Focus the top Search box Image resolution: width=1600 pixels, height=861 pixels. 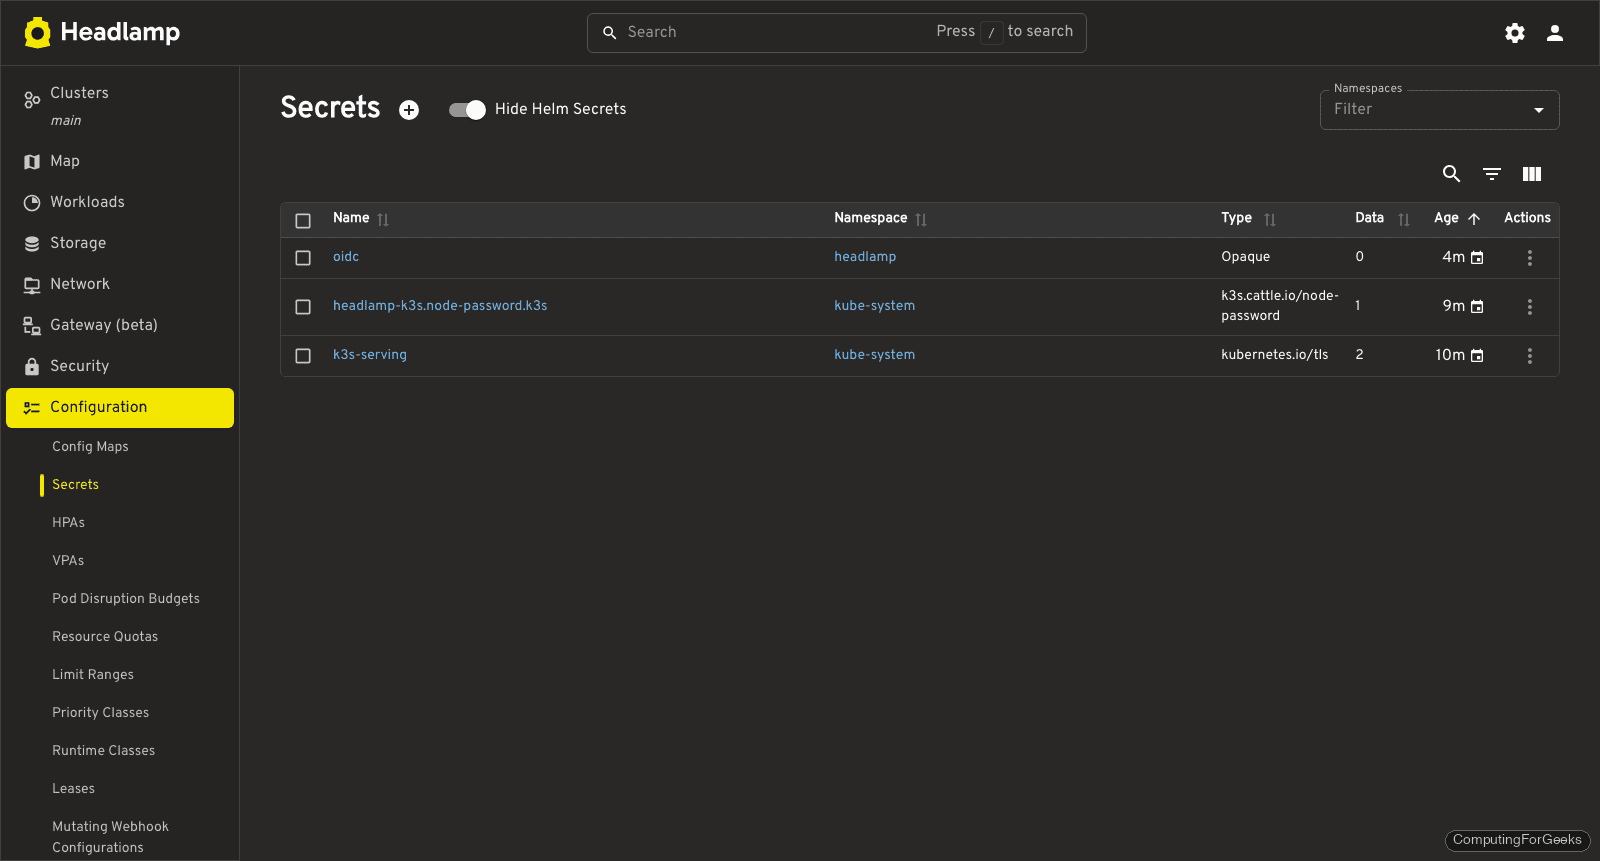tap(837, 33)
